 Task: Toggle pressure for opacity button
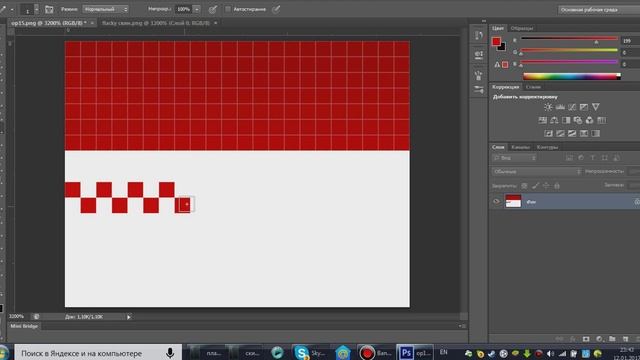point(213,9)
